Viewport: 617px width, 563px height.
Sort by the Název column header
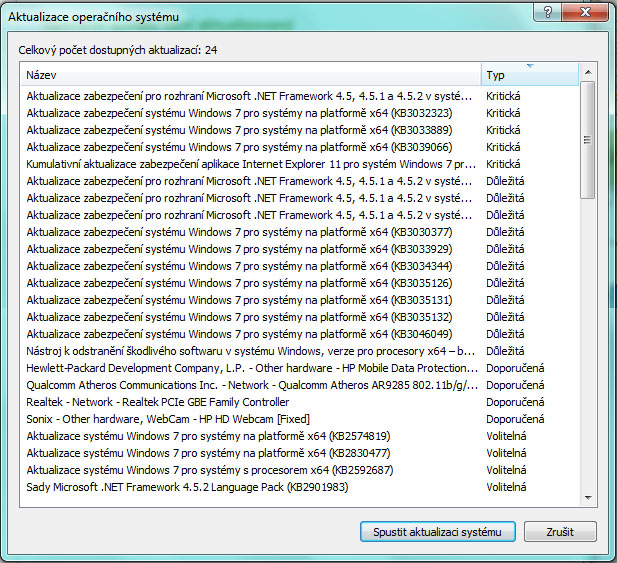[251, 75]
